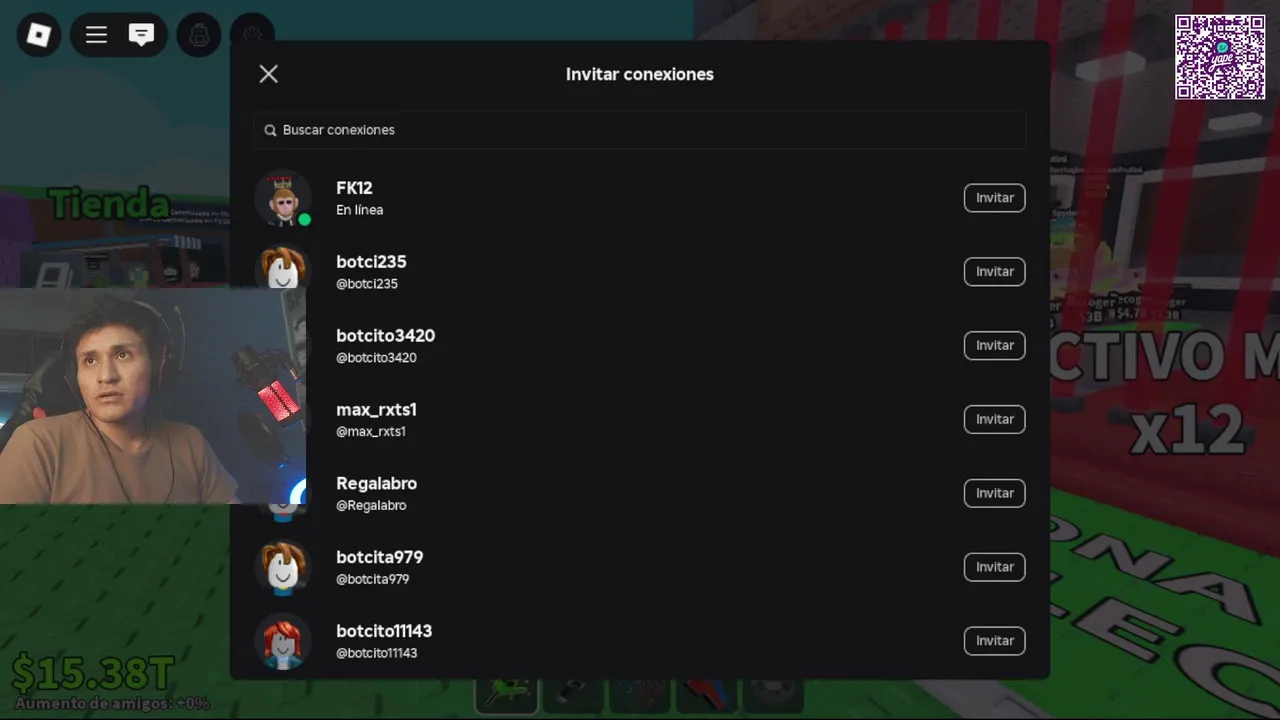The width and height of the screenshot is (1280, 720).
Task: Invite Regalabro to the server
Action: click(994, 493)
